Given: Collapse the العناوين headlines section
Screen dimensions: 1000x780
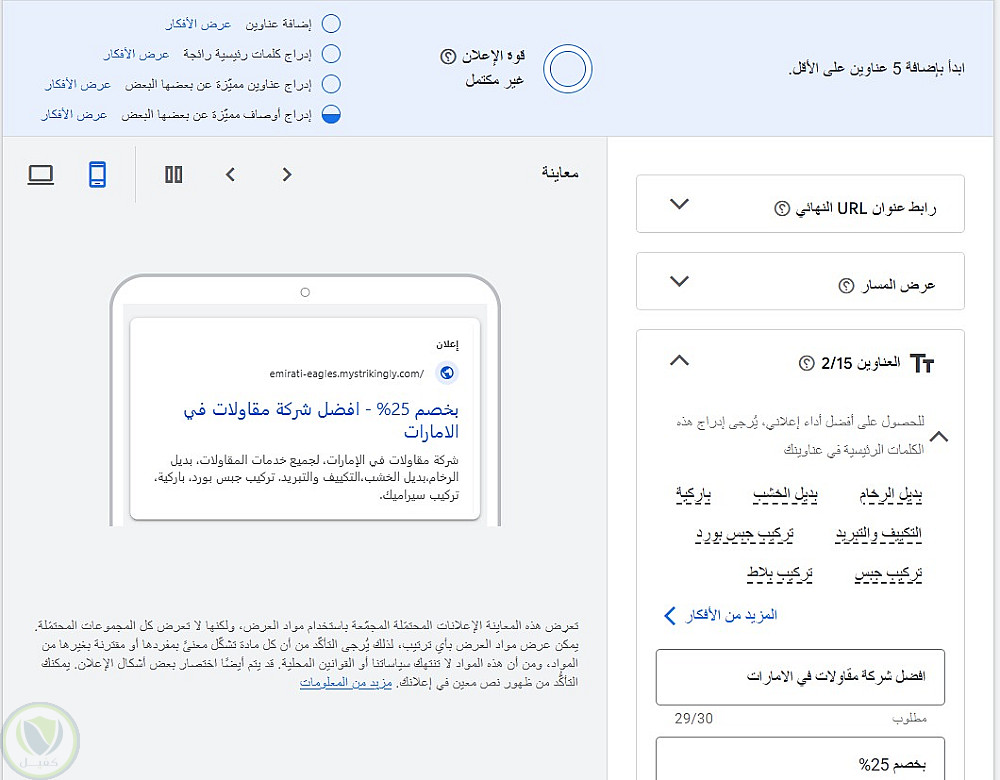Looking at the screenshot, I should [x=680, y=360].
